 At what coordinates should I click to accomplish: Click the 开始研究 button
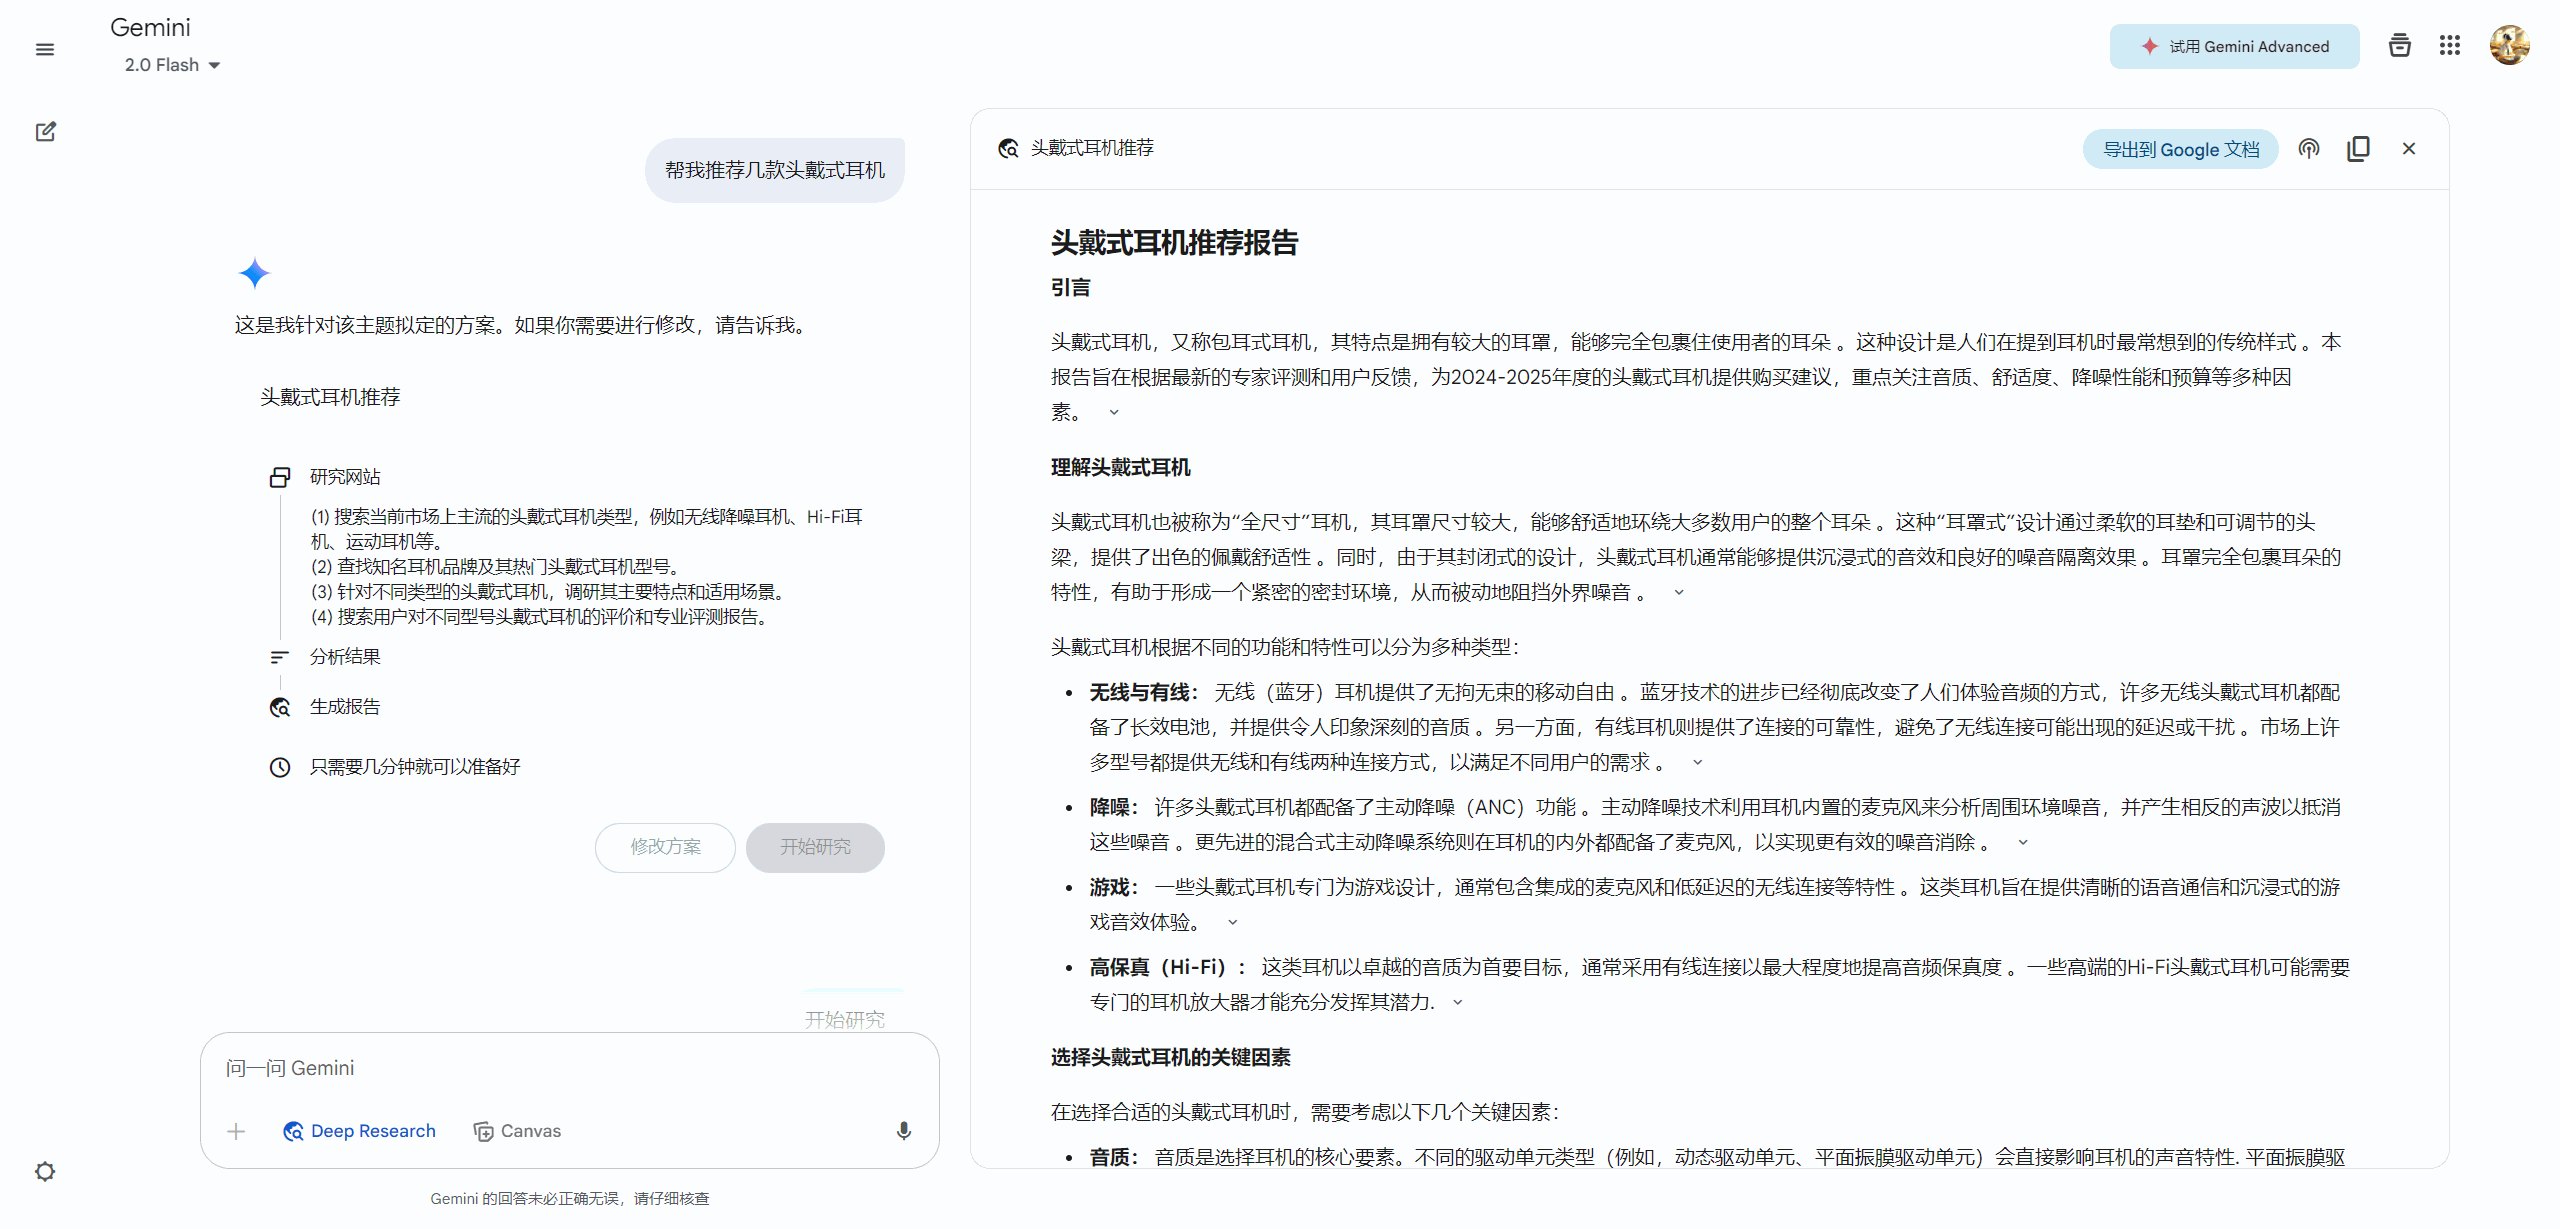(815, 847)
